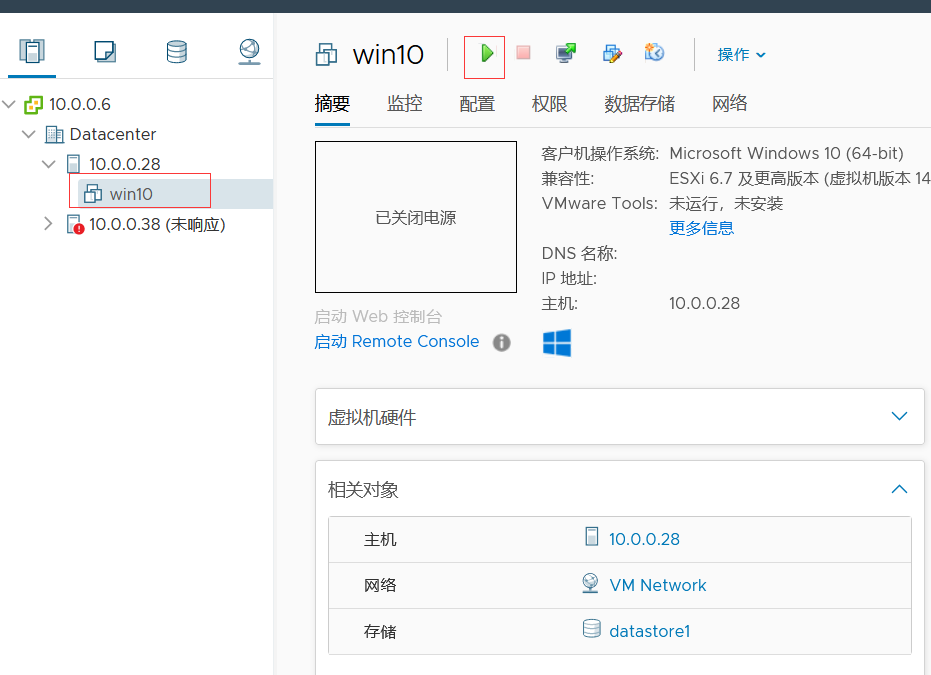Screen dimensions: 931x675
Task: Click the host icon in 相关对象 主机 row
Action: pos(591,536)
